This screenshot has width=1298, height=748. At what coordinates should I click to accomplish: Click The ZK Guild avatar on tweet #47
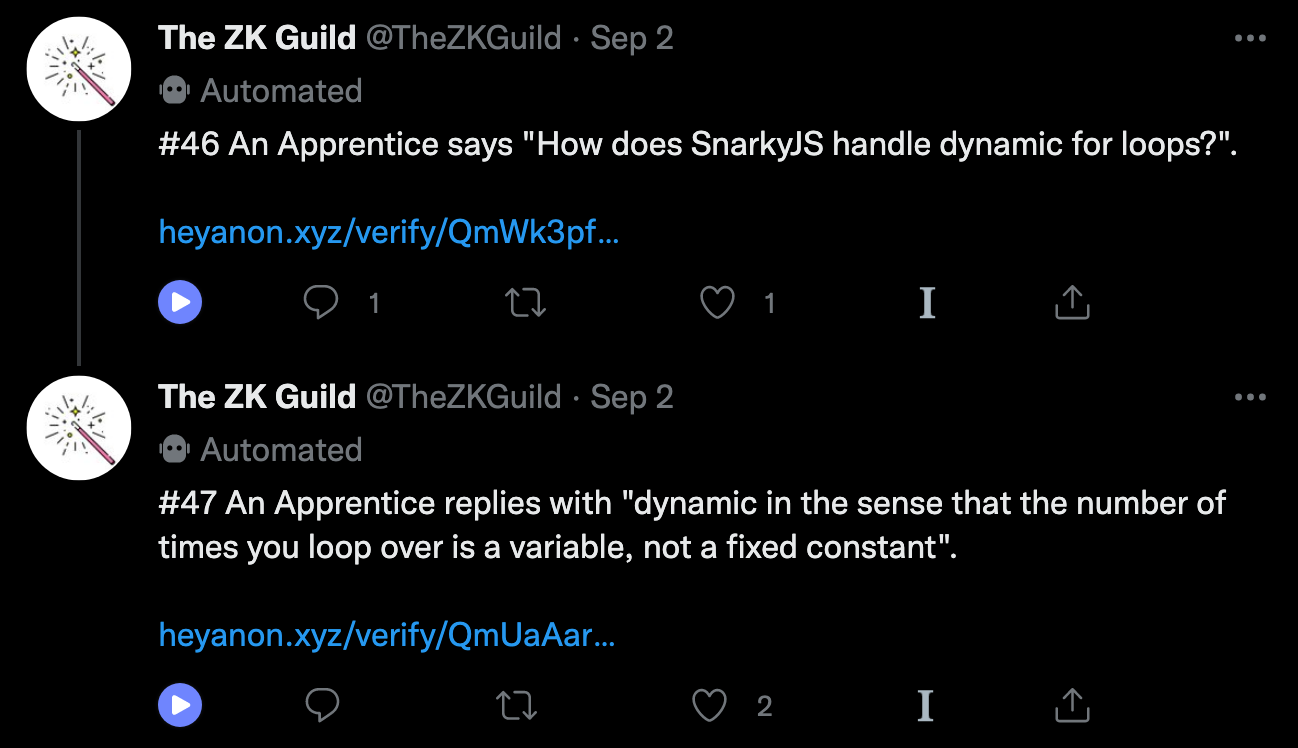point(79,427)
